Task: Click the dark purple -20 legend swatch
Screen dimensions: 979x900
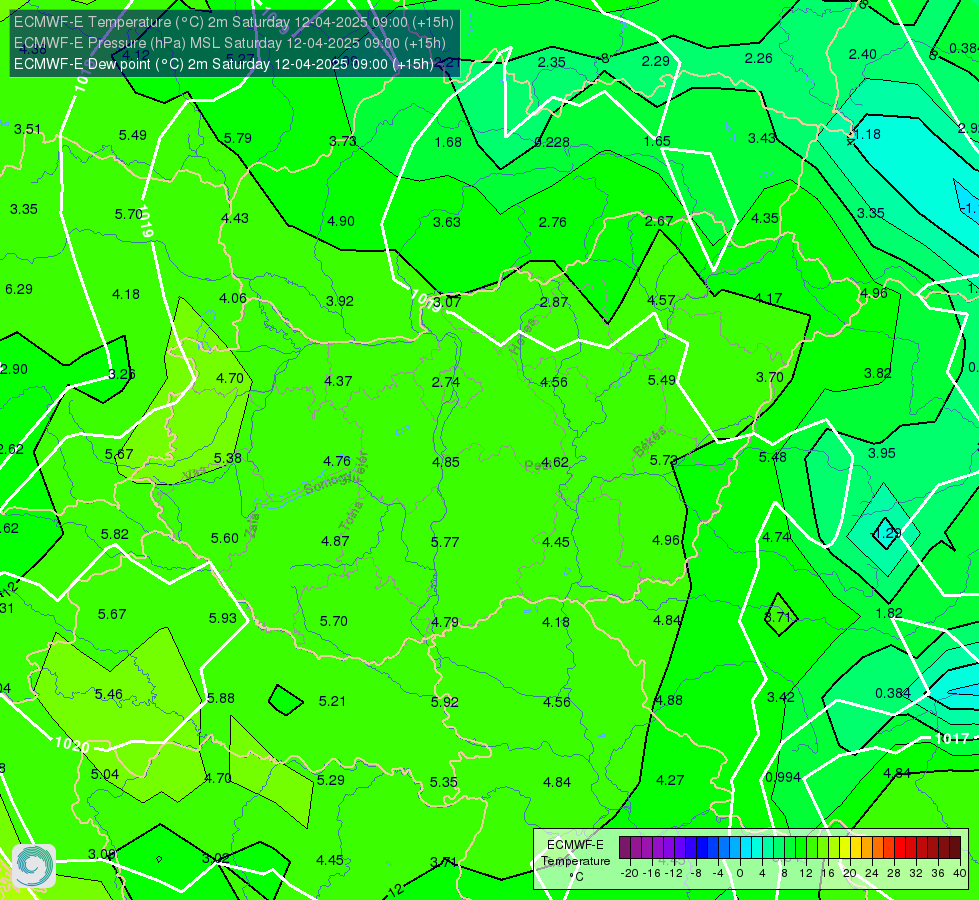Action: [624, 848]
